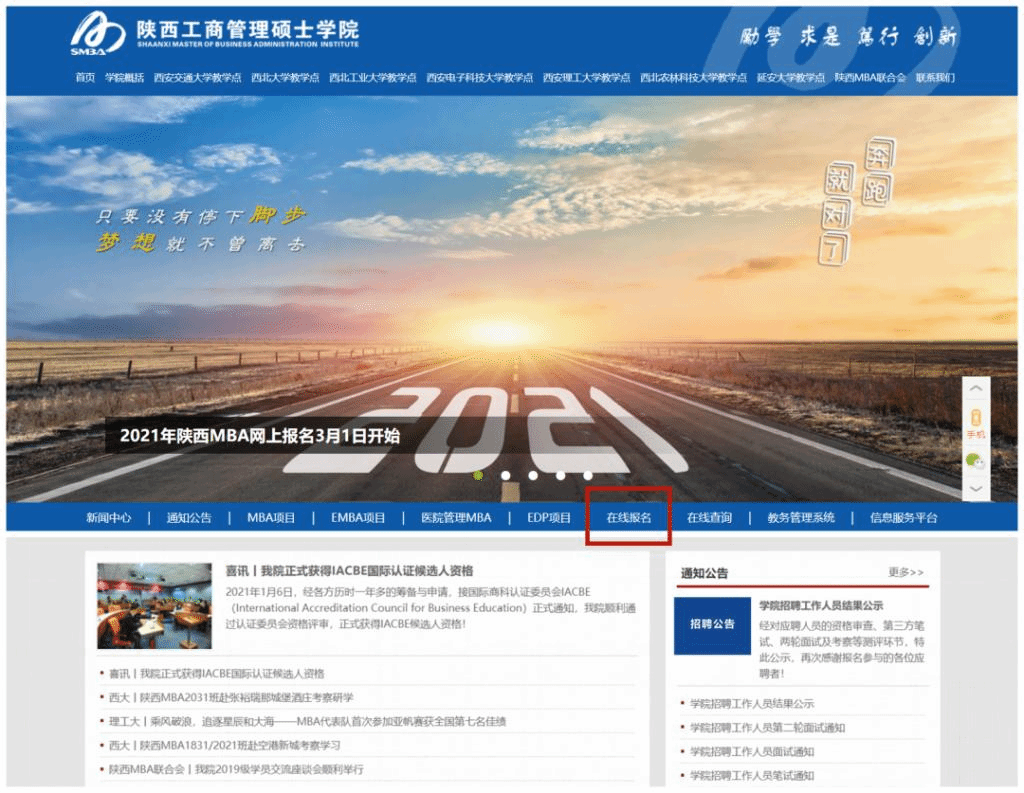Open 延安大学教学点 navigation item
The image size is (1024, 793).
pyautogui.click(x=790, y=78)
